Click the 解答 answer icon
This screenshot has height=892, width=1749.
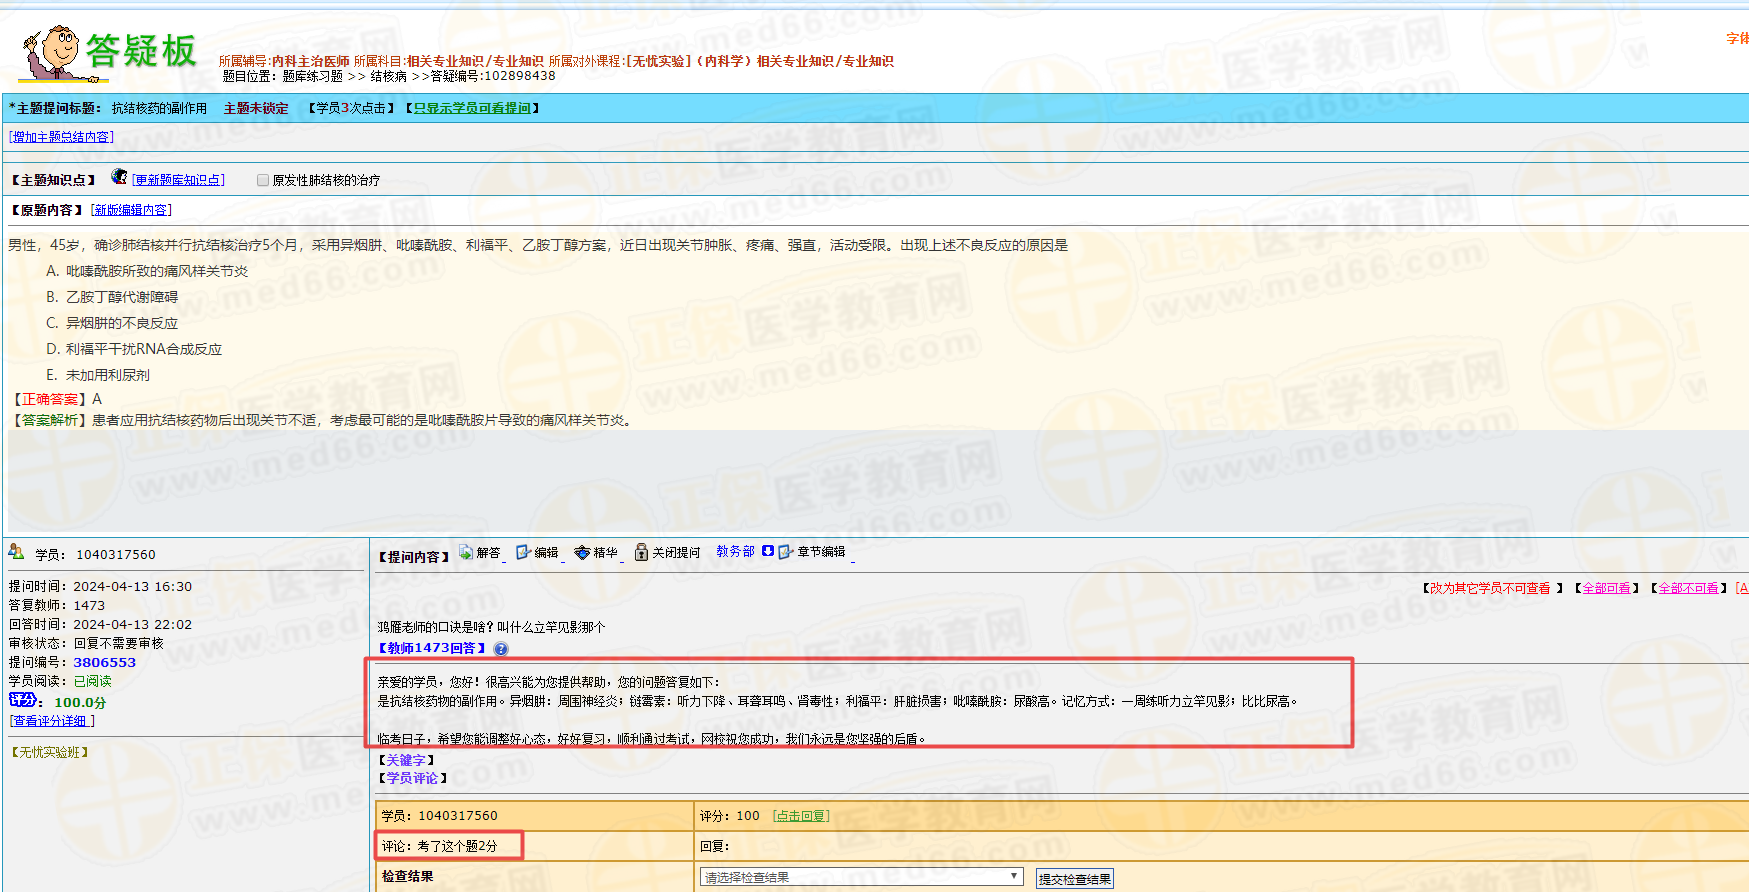click(x=466, y=552)
